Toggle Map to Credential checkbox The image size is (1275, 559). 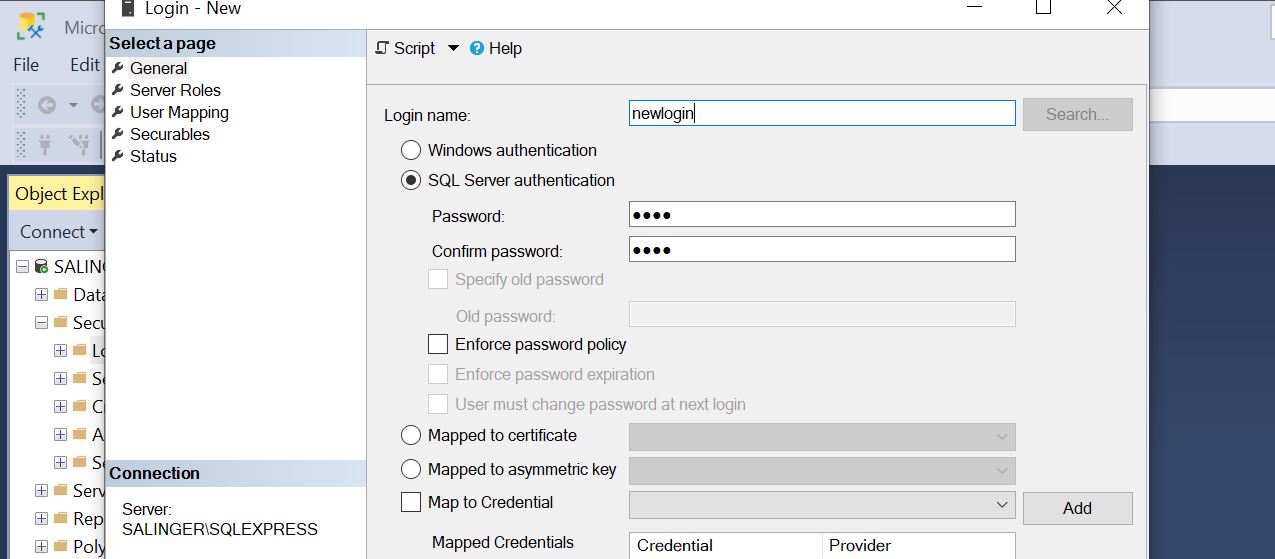(411, 502)
